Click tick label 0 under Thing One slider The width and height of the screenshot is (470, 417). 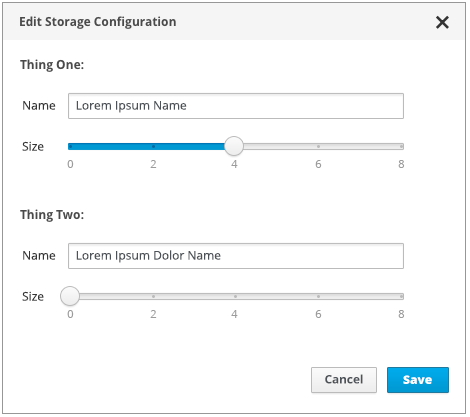70,164
